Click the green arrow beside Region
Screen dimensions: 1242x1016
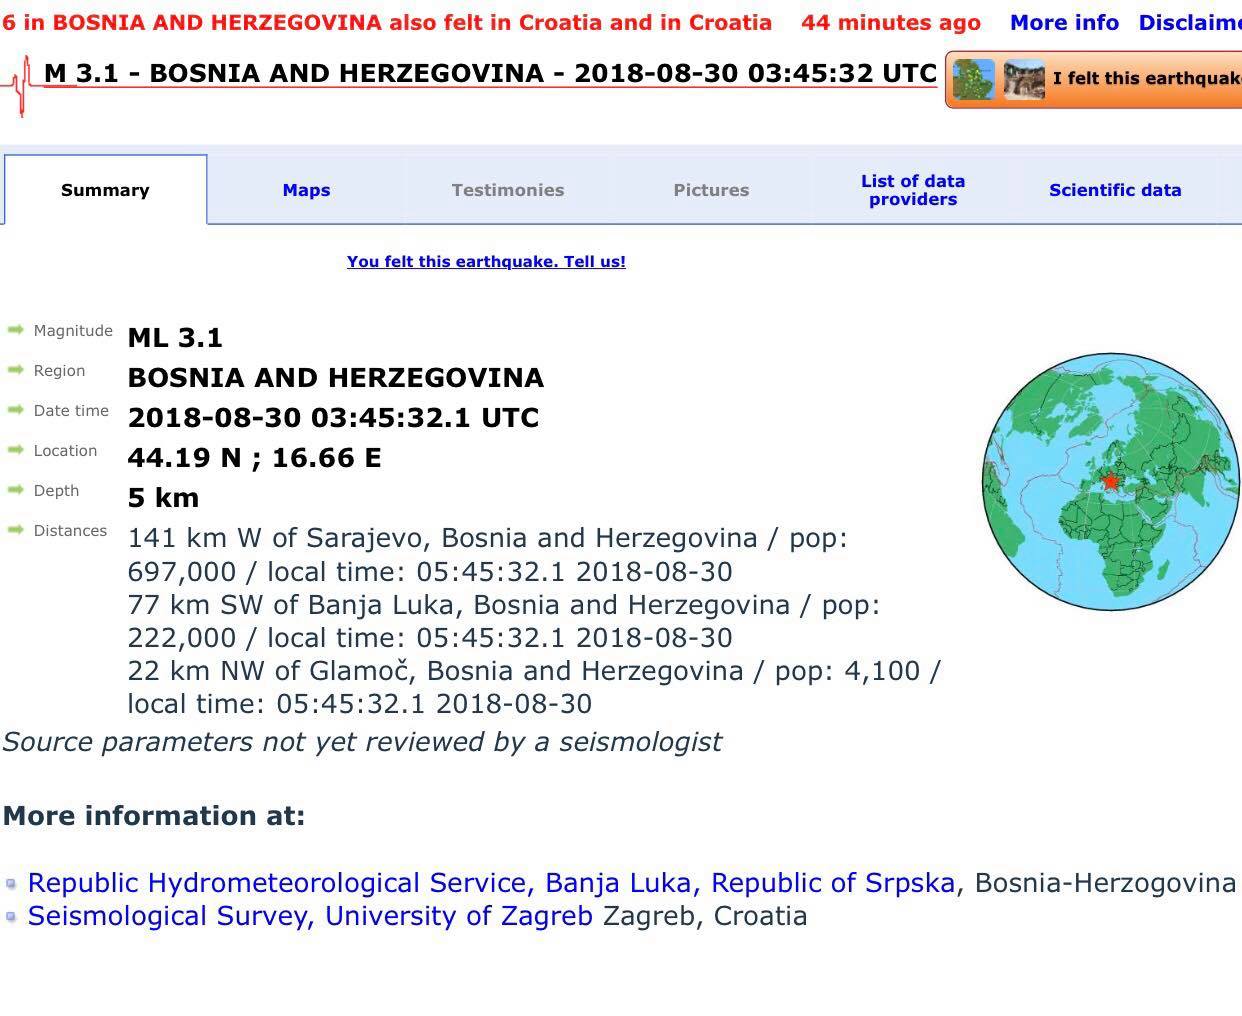[15, 370]
